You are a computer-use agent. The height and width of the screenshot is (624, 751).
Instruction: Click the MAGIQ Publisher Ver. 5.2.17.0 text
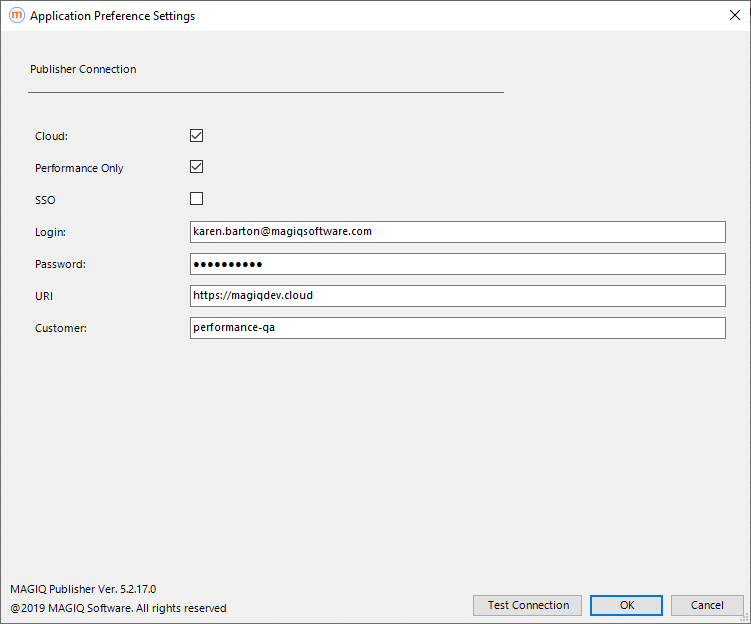tap(83, 589)
